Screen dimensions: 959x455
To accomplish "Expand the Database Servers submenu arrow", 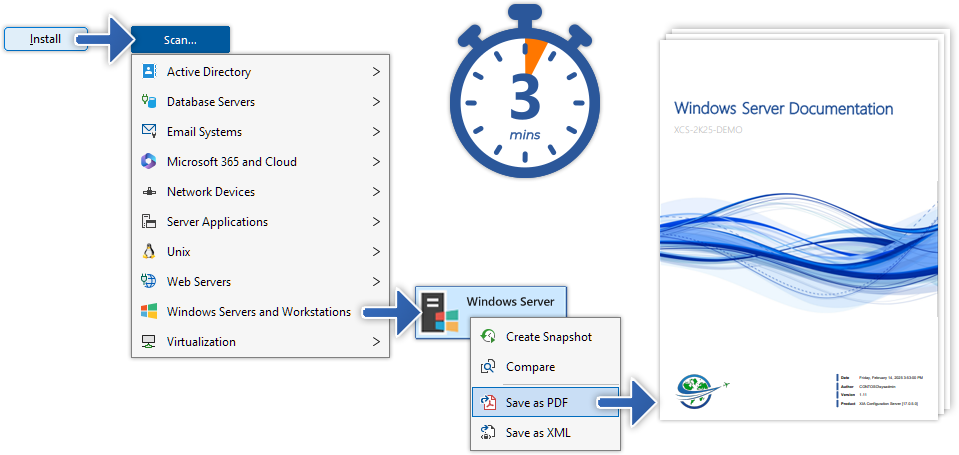I will pos(376,102).
